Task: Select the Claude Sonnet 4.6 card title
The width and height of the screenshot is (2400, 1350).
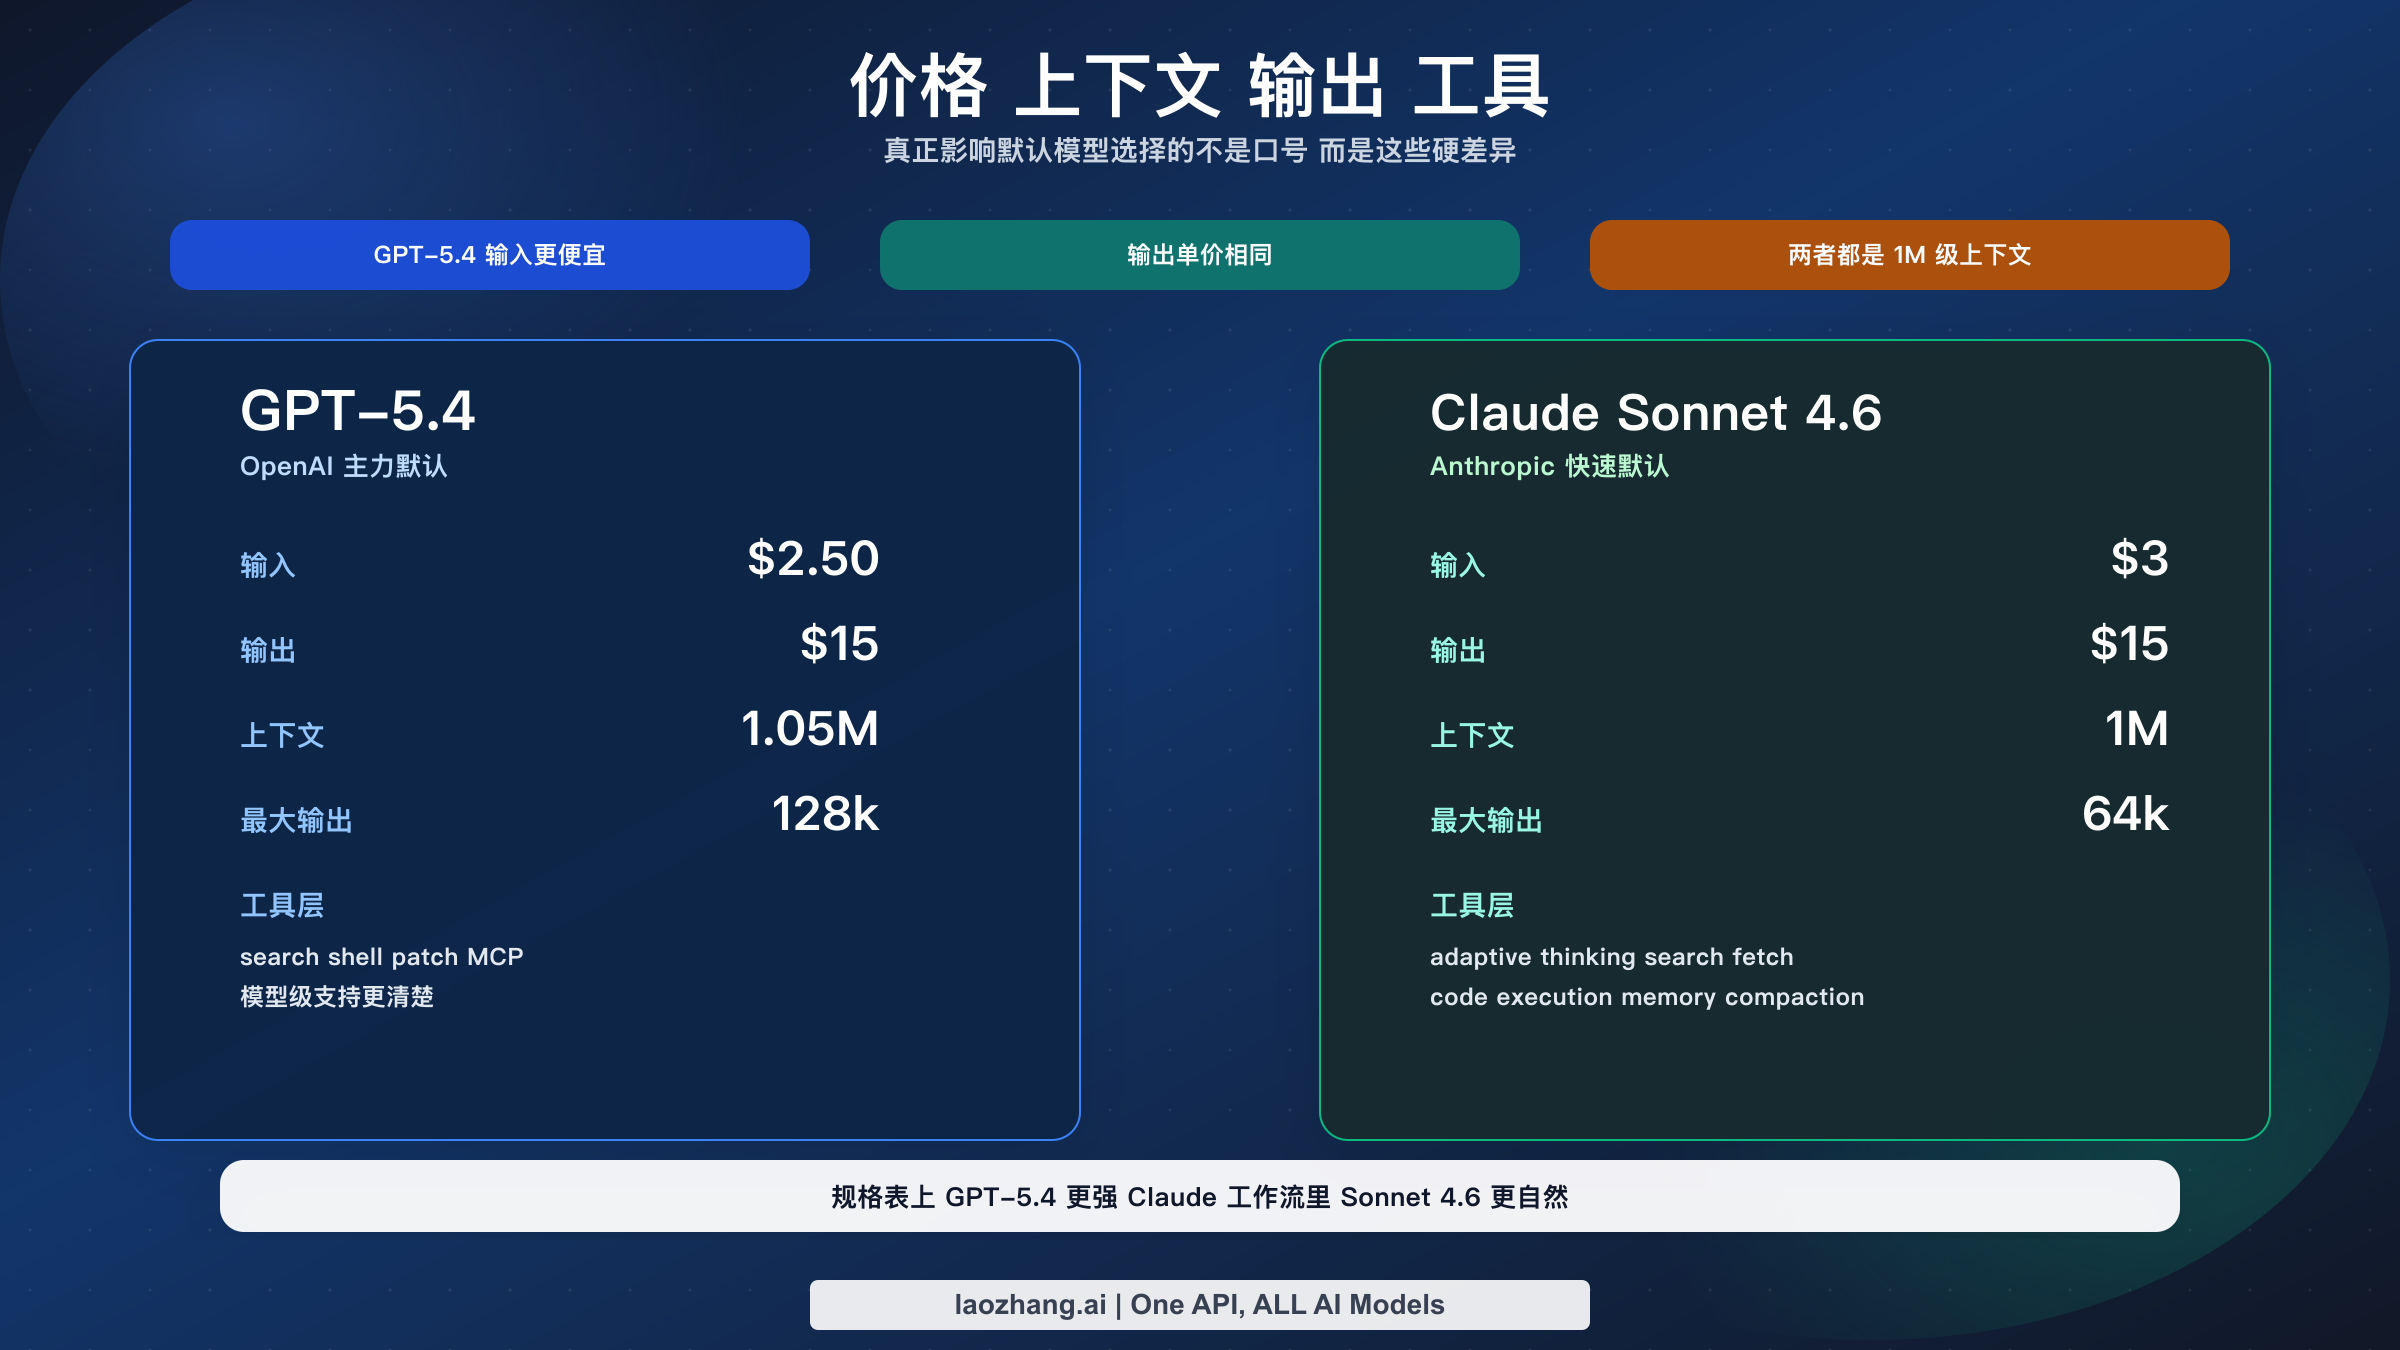Action: pyautogui.click(x=1655, y=412)
